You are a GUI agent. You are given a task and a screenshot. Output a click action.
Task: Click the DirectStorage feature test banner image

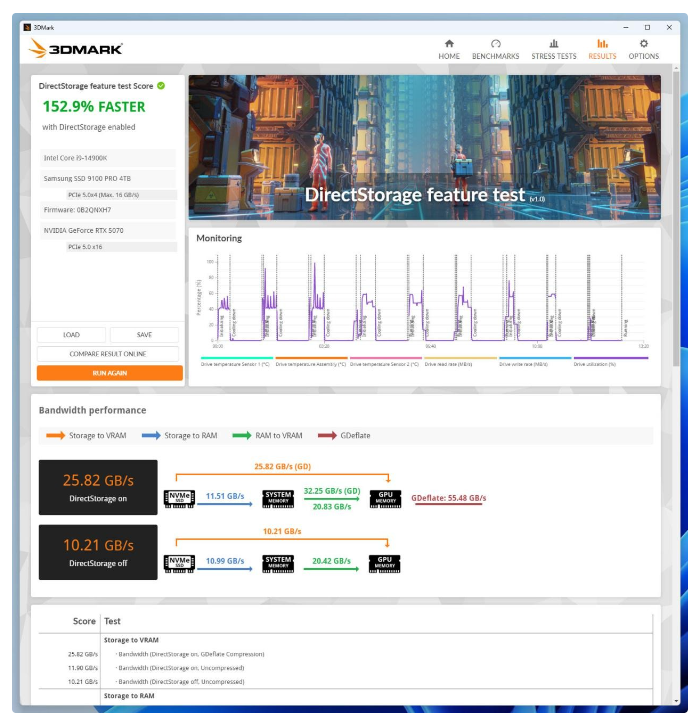[x=424, y=147]
